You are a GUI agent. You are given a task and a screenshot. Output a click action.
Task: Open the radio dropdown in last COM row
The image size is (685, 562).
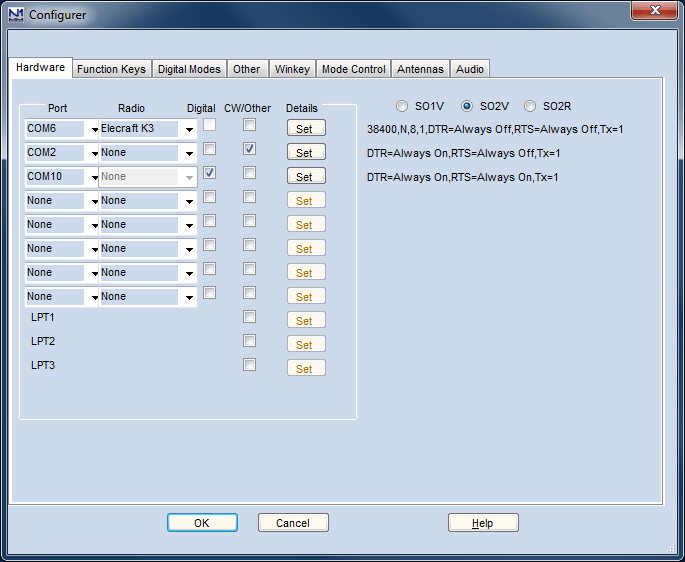[189, 298]
